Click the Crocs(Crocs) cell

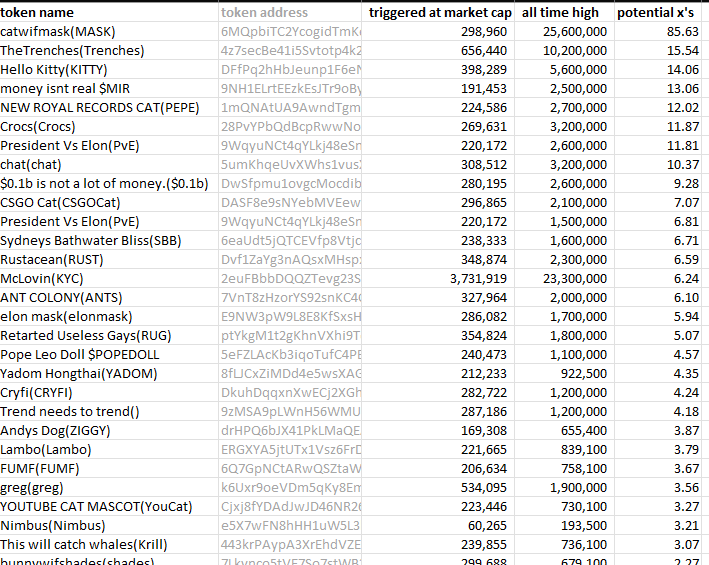point(109,127)
